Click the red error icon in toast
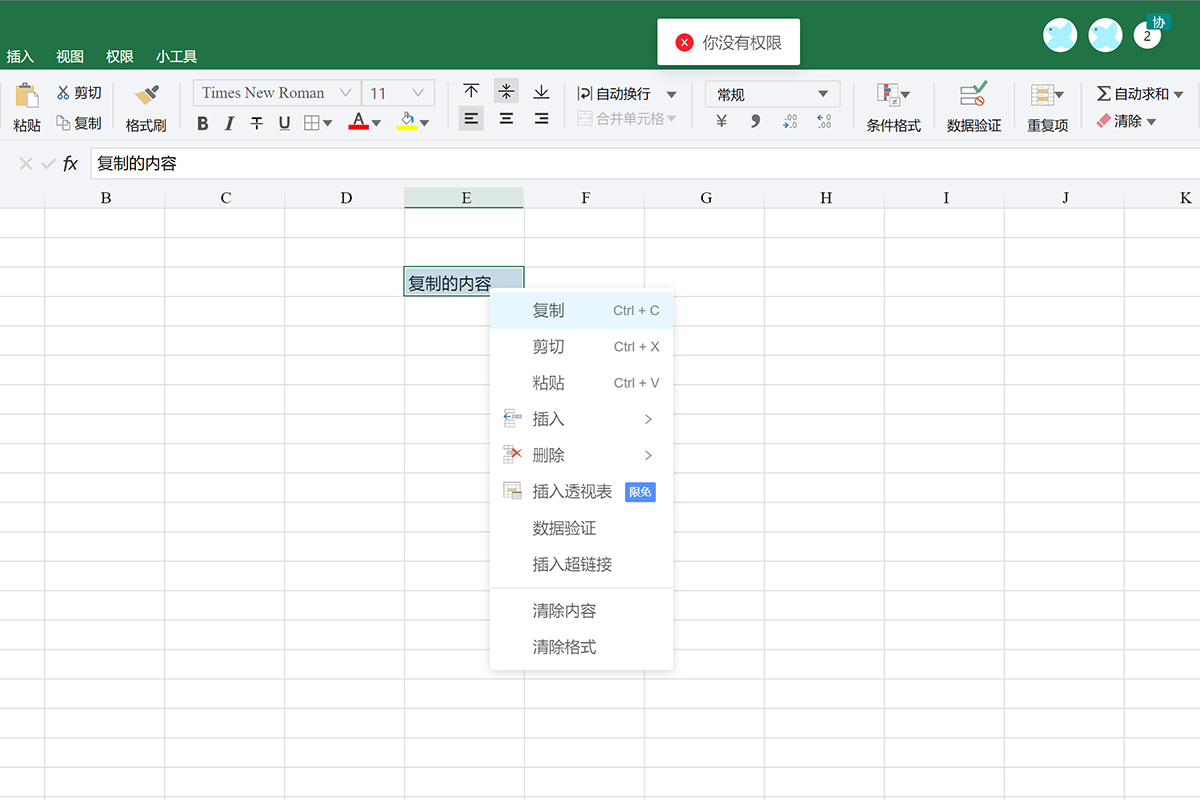Image resolution: width=1200 pixels, height=800 pixels. point(684,42)
